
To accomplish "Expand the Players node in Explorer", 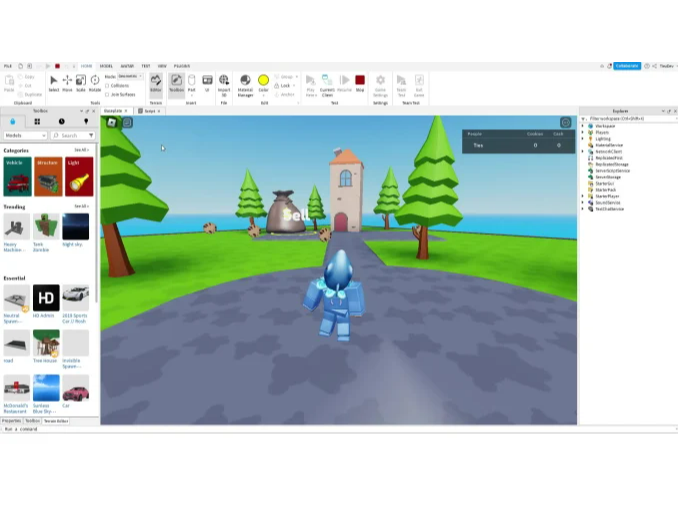I will pyautogui.click(x=582, y=132).
